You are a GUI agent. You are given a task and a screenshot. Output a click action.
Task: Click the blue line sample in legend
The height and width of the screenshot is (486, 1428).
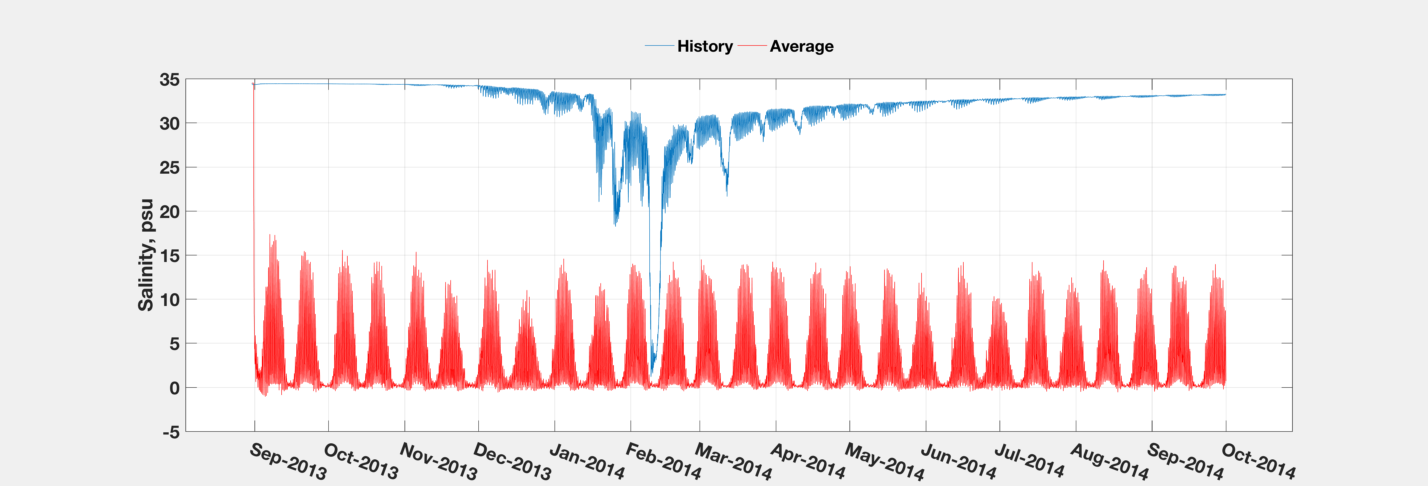coord(659,46)
